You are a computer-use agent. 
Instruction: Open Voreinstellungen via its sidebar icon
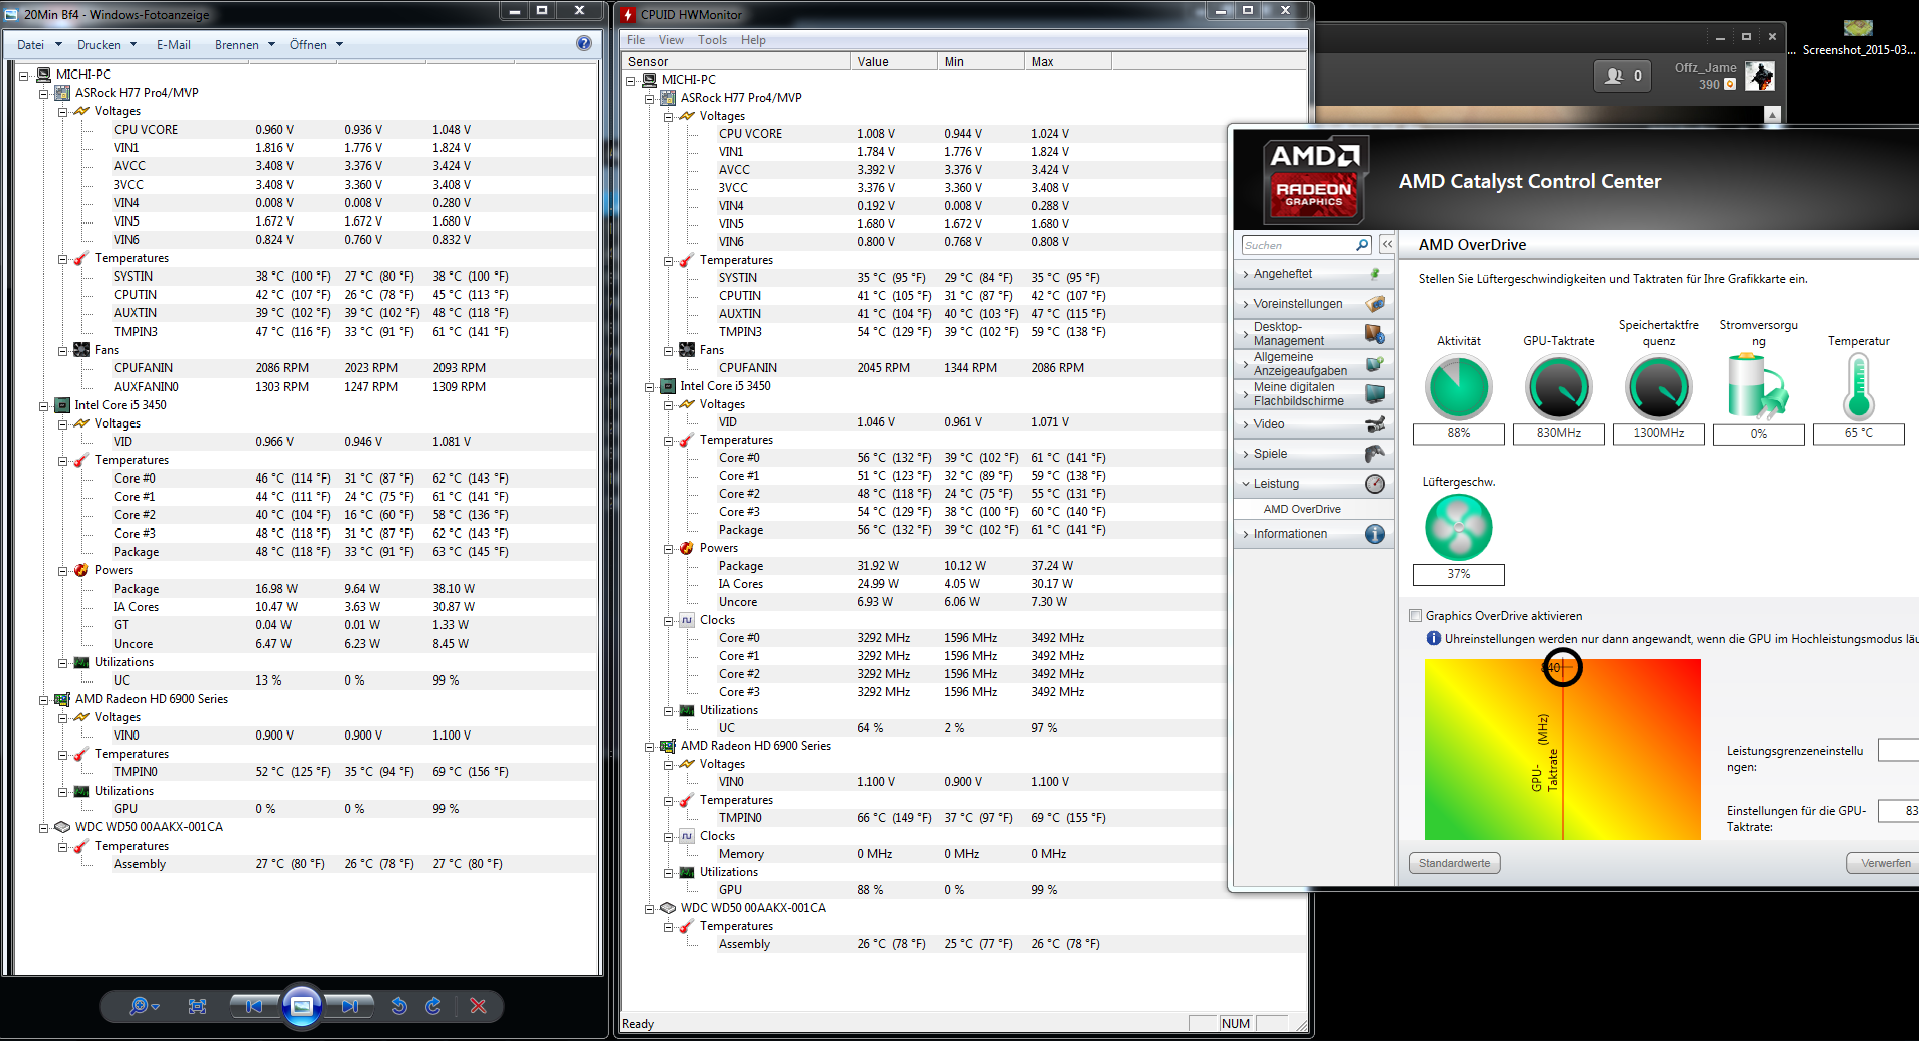[1375, 304]
